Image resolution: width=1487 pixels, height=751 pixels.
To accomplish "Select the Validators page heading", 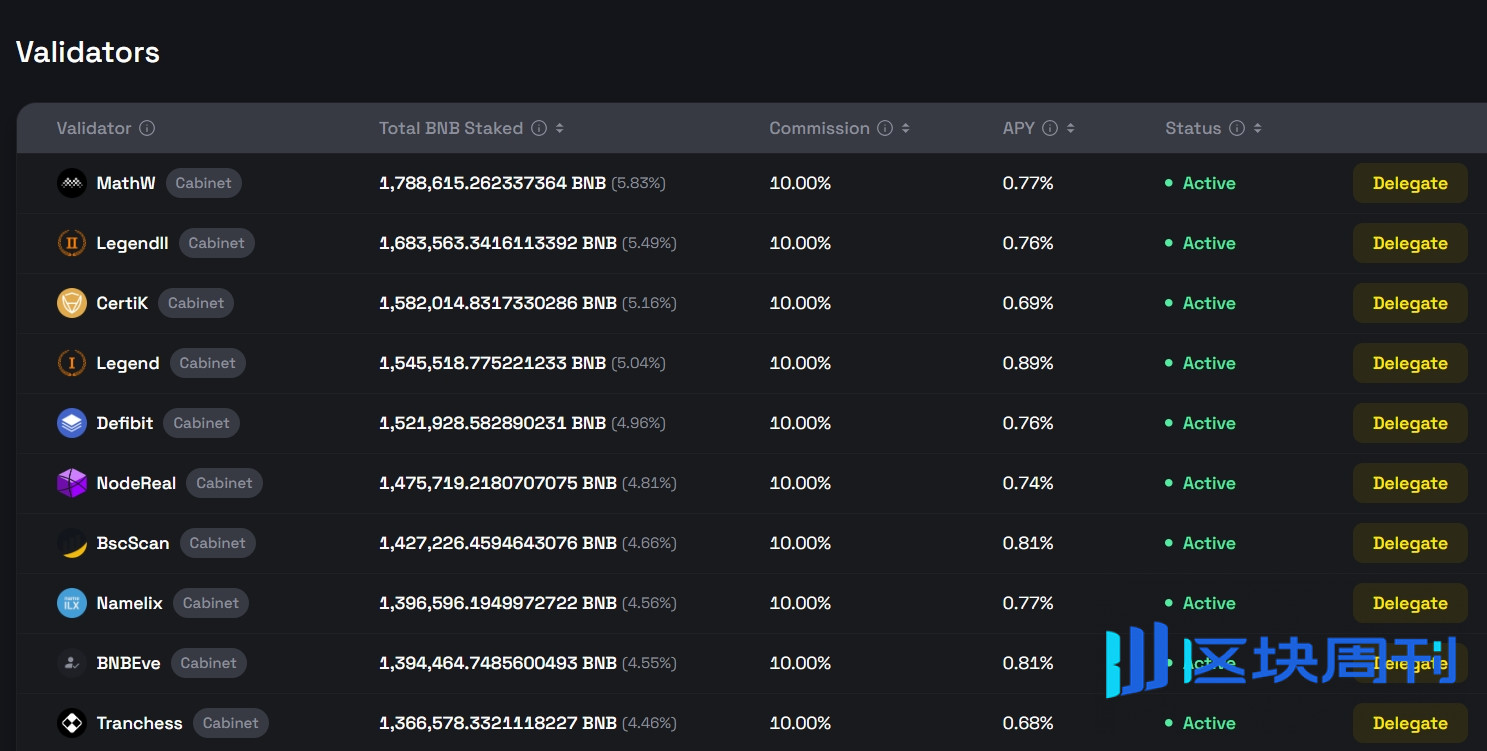I will [x=88, y=52].
